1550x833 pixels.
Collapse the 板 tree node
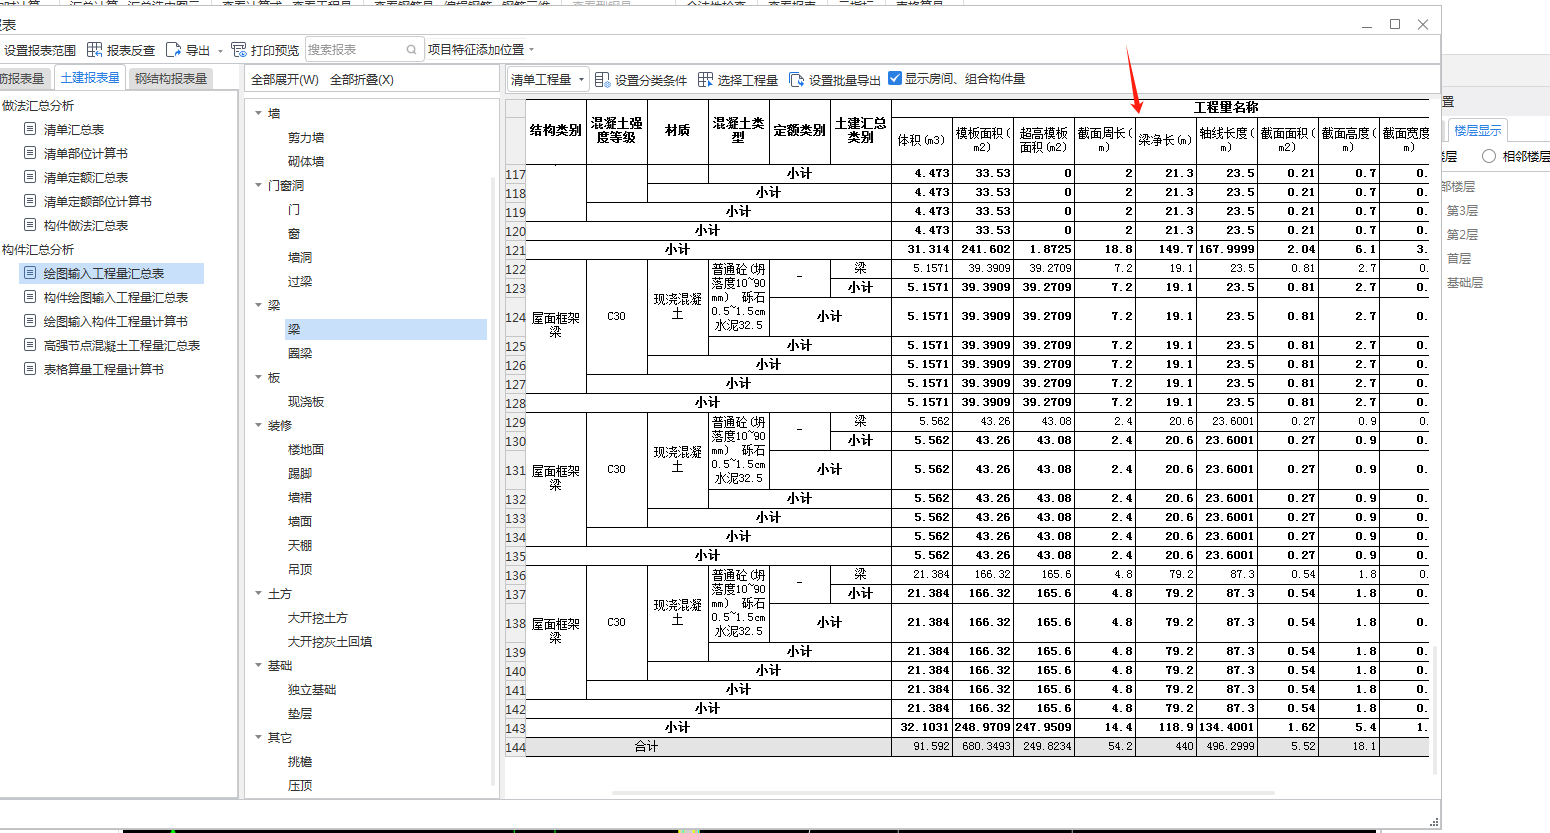click(259, 378)
